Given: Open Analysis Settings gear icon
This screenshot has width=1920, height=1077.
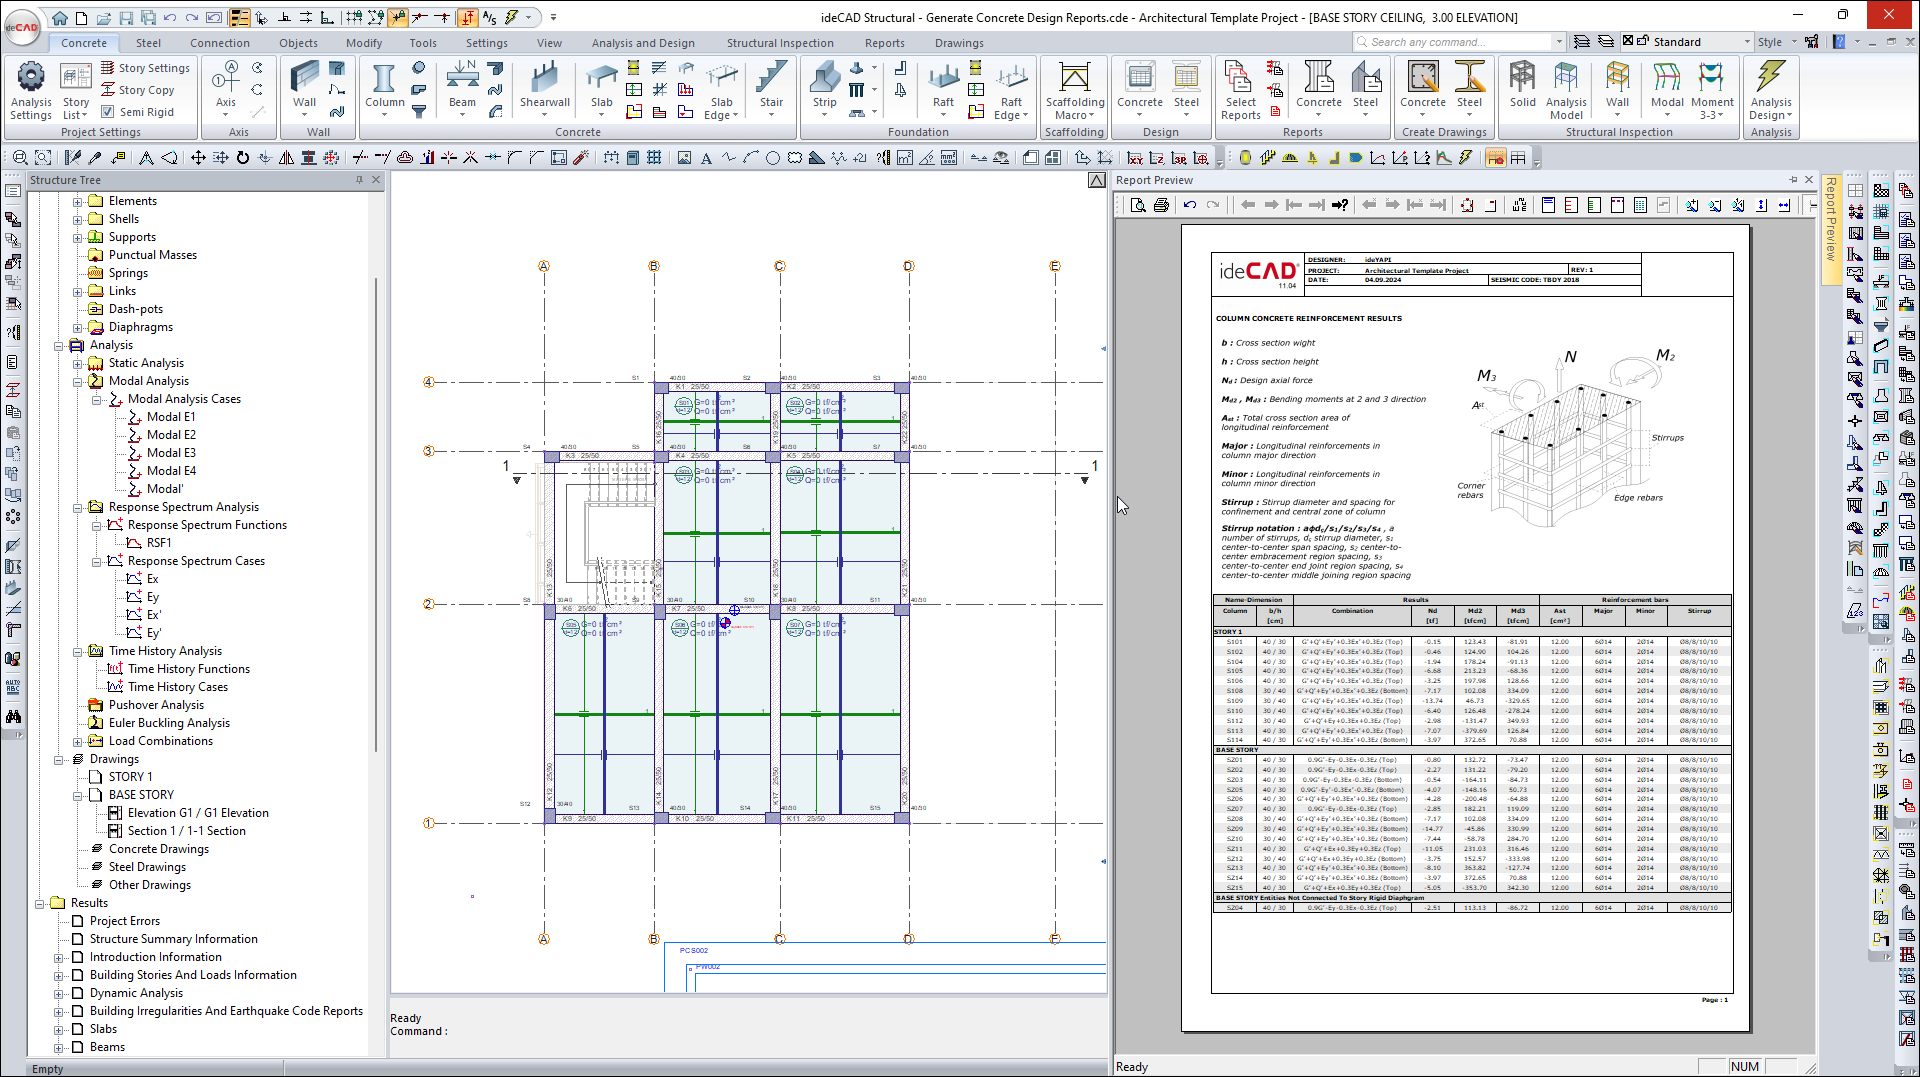Looking at the screenshot, I should 31,78.
